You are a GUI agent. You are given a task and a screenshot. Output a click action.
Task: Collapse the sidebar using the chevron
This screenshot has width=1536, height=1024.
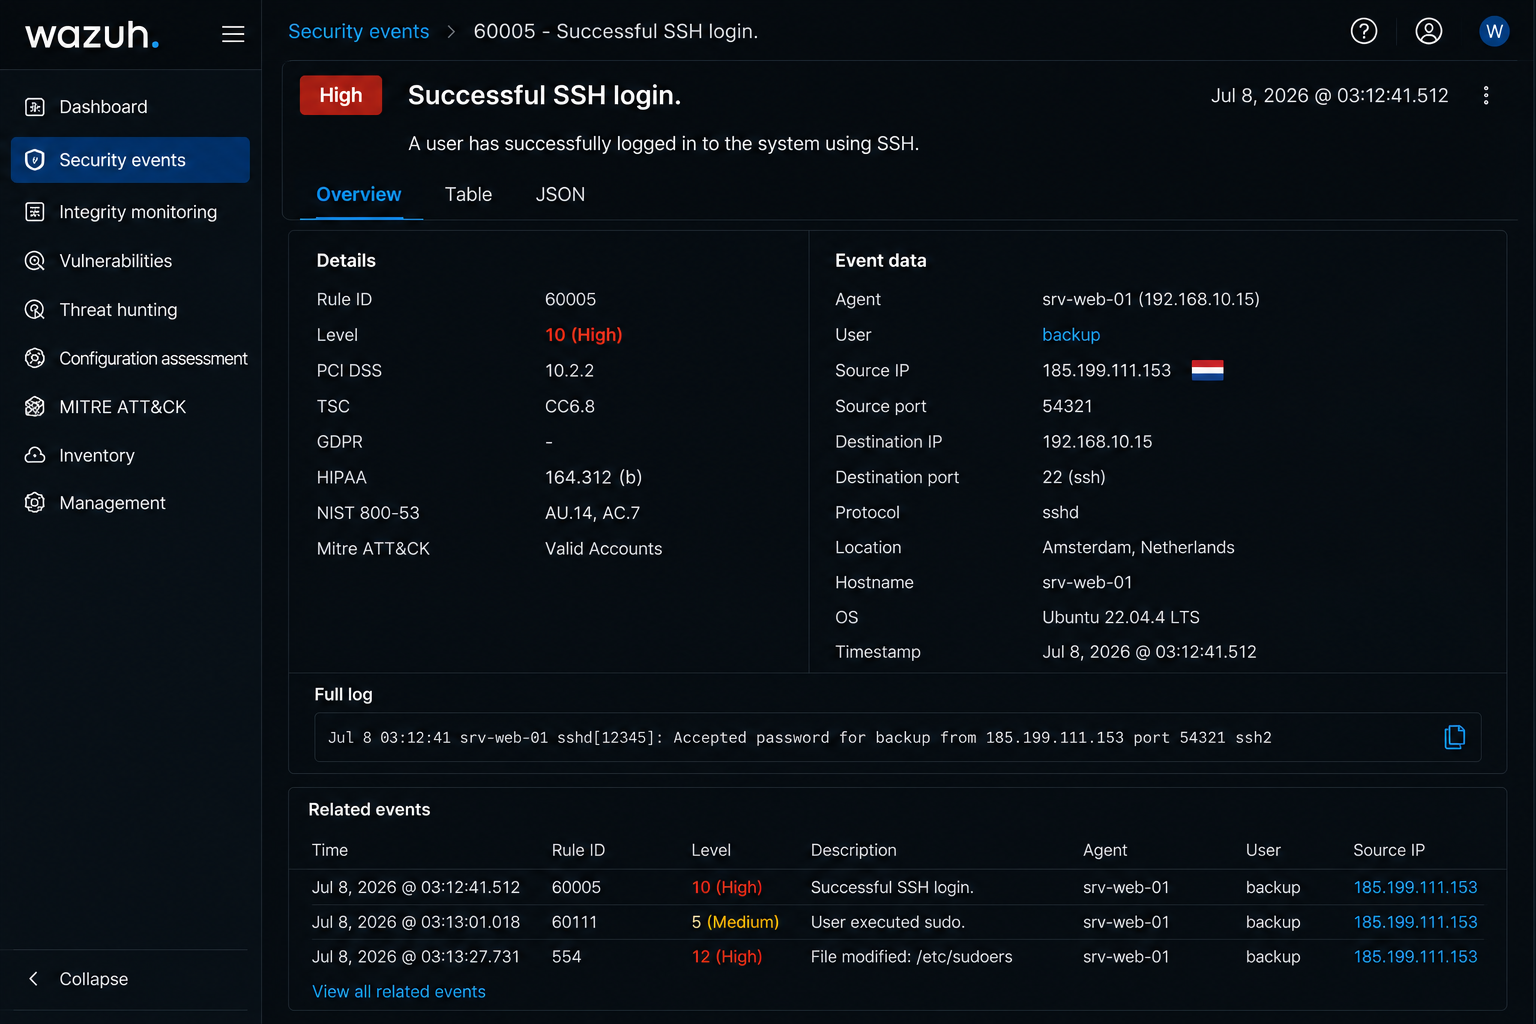33,979
